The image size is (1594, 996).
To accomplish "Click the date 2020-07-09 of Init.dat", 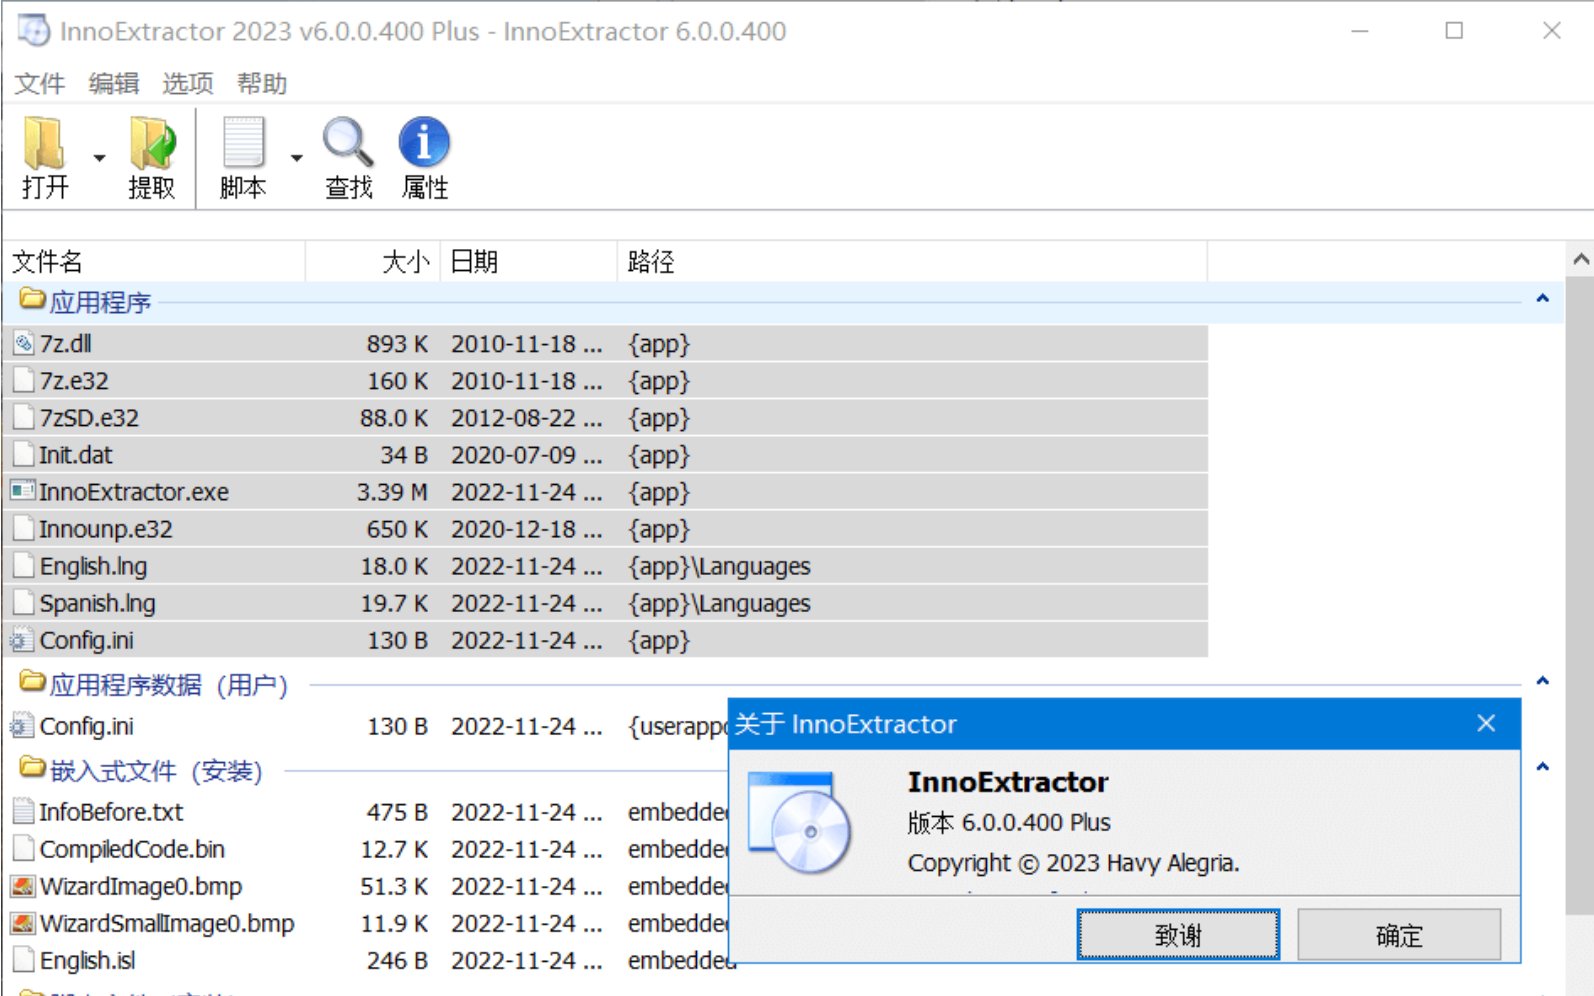I will tap(526, 455).
